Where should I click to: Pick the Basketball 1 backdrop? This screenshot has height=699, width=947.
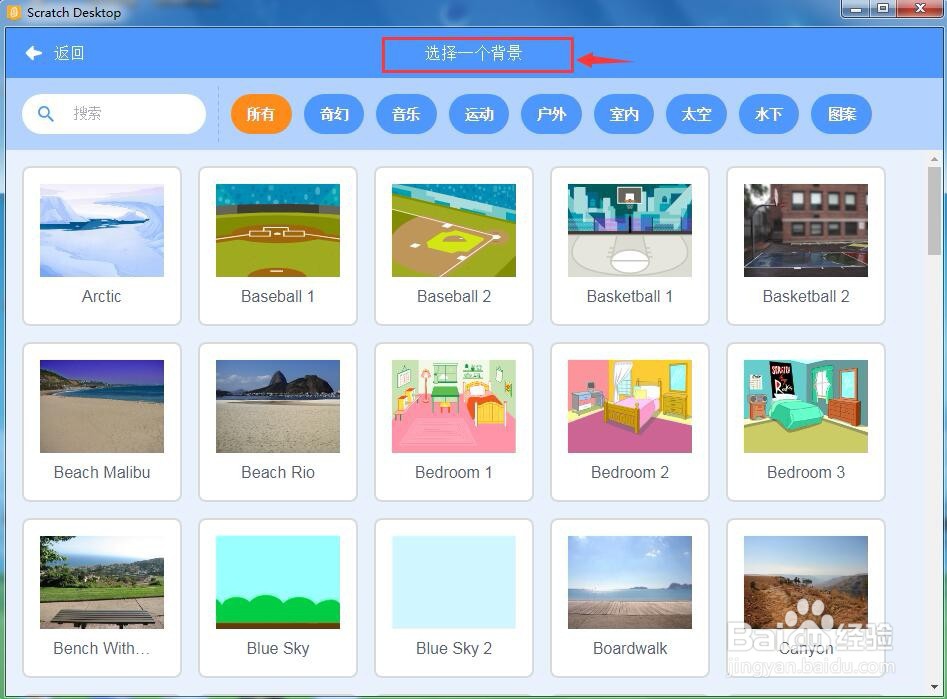(x=630, y=246)
